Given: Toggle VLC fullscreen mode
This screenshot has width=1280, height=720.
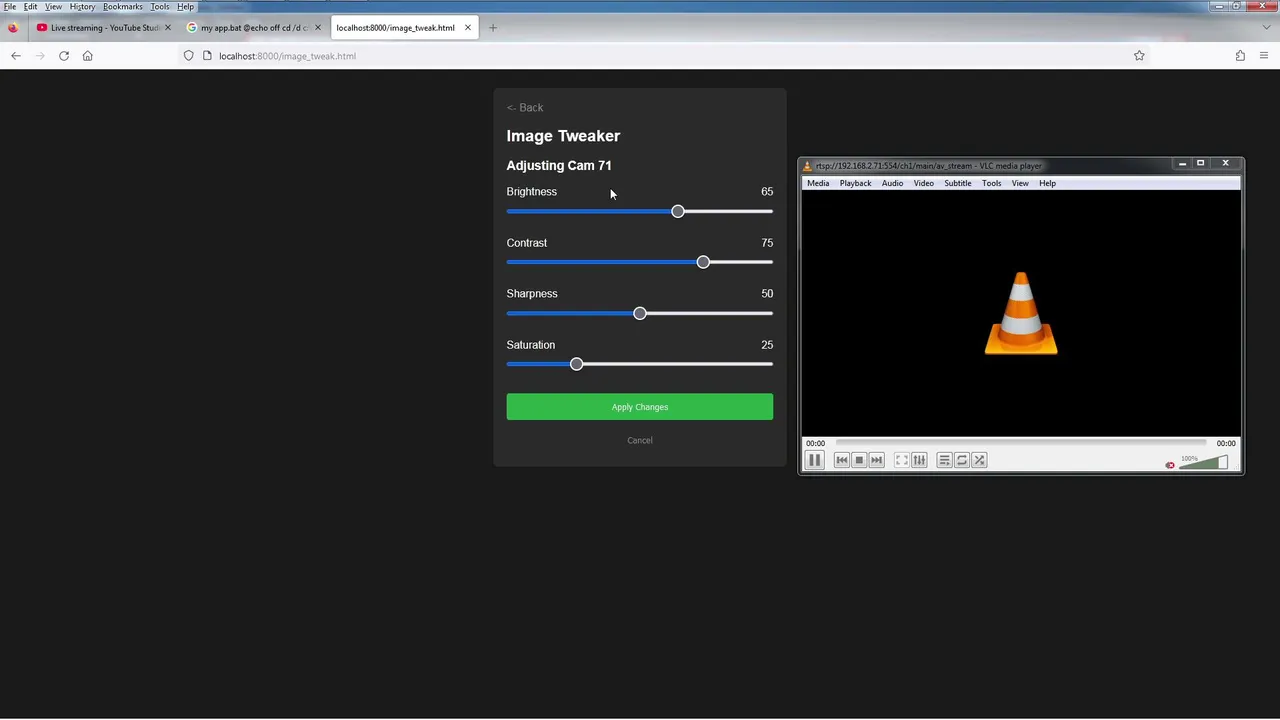Looking at the screenshot, I should click(902, 460).
